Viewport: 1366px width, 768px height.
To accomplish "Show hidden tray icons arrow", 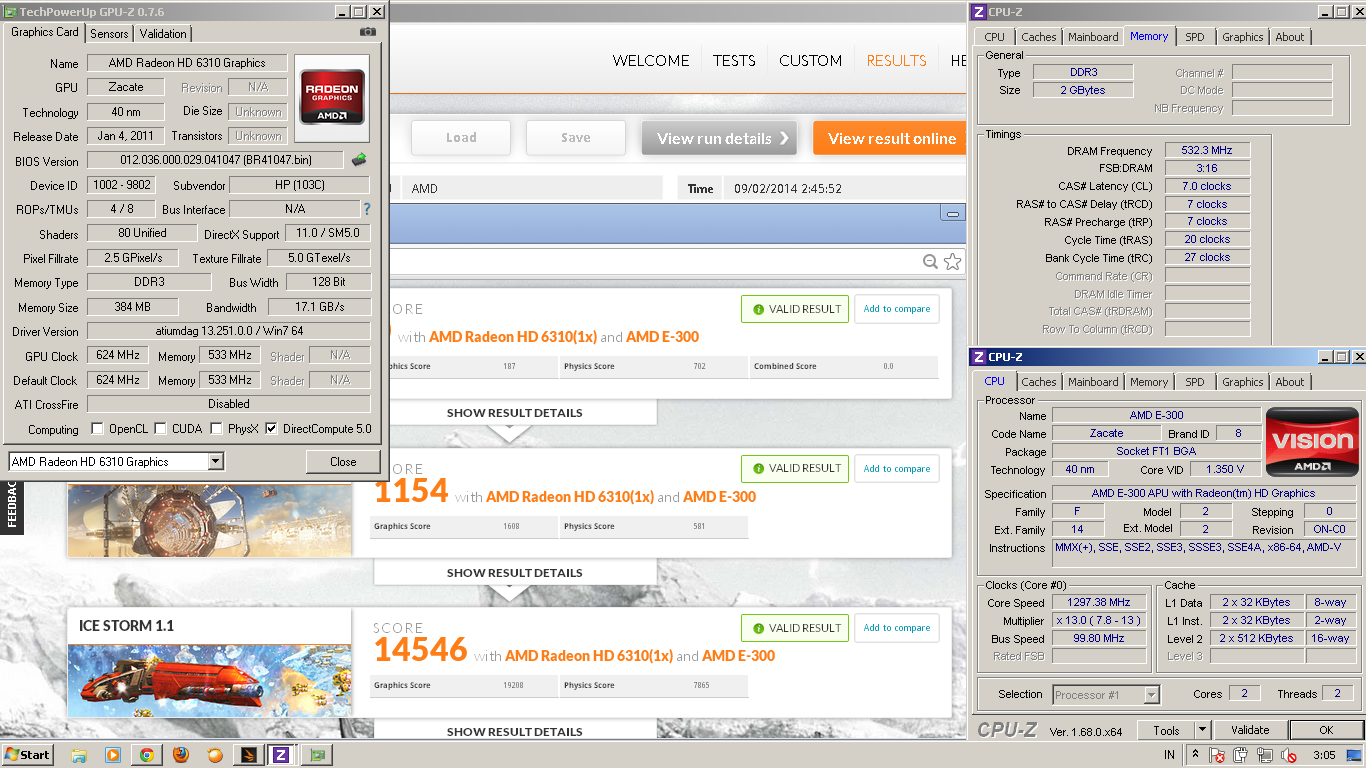I will [1195, 755].
